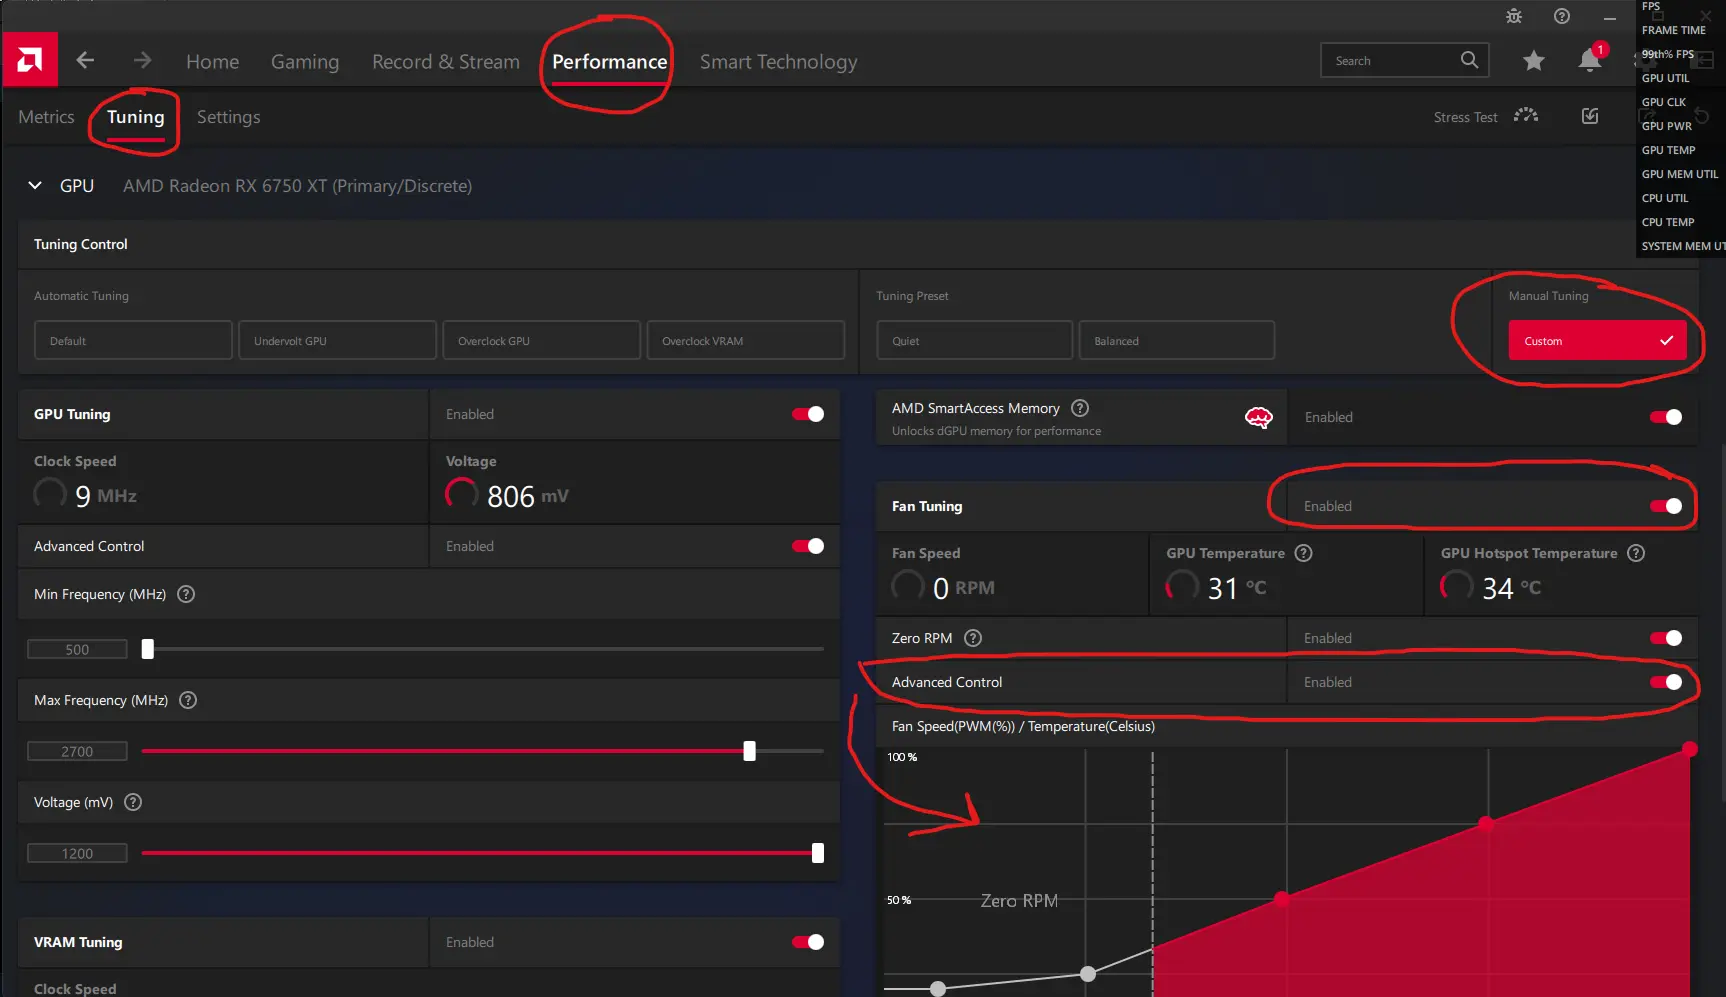Click the Voltage slider handle
Screen dimensions: 1726x997
coord(818,853)
